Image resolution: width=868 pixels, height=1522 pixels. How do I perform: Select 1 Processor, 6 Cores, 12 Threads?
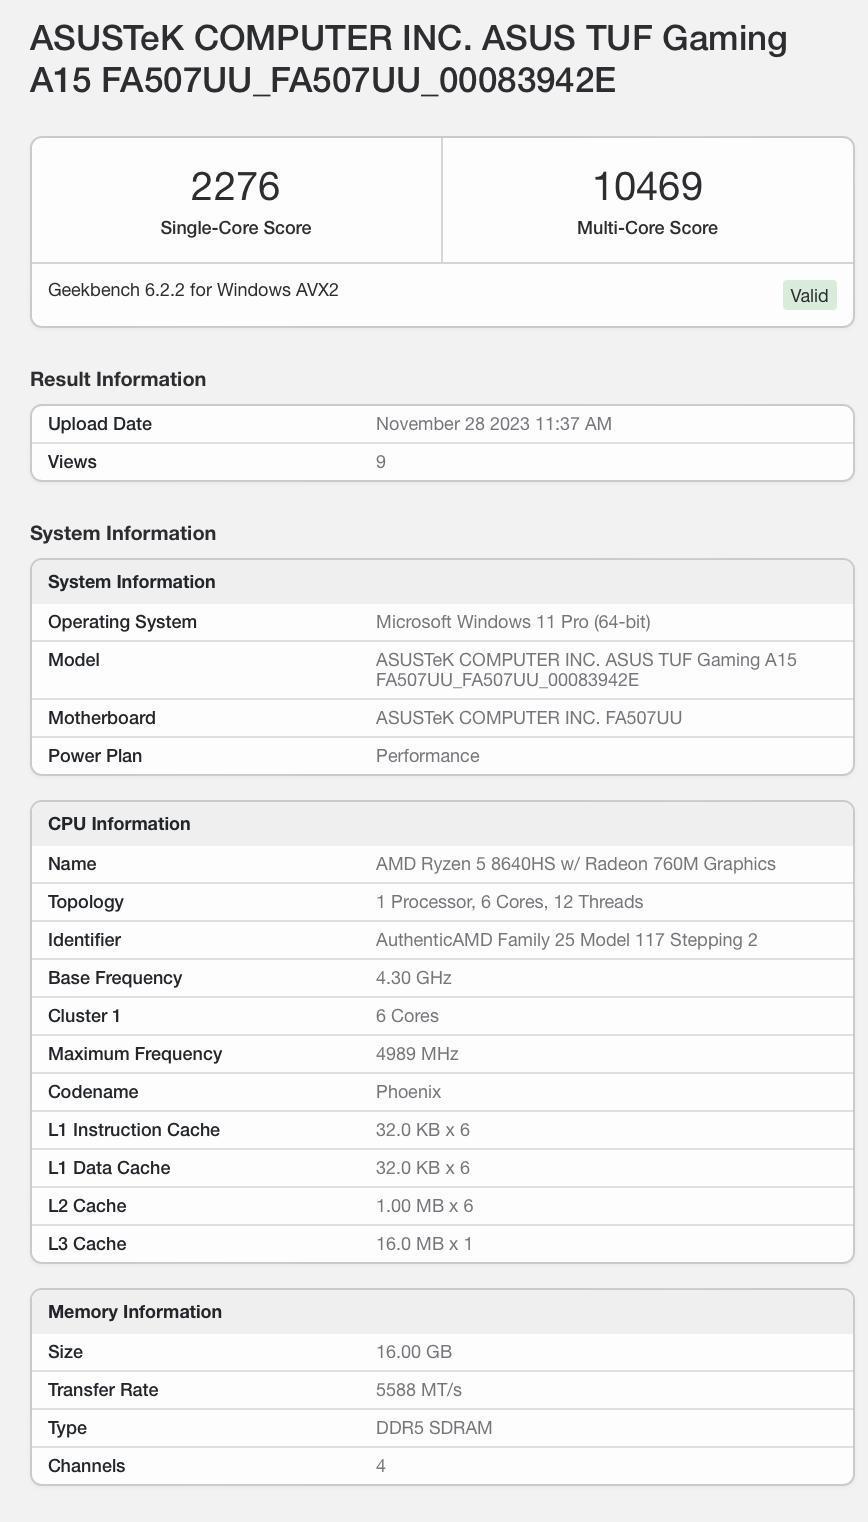[510, 902]
